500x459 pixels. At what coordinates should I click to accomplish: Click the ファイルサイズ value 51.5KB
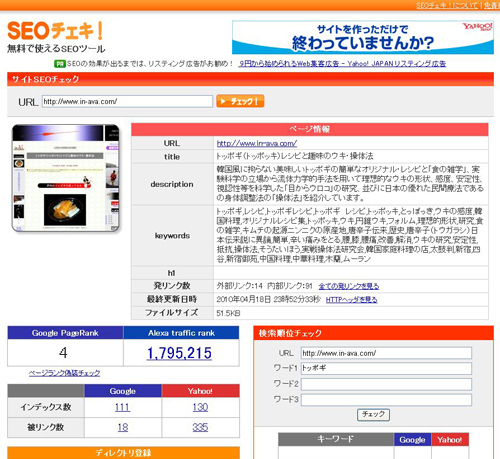tap(228, 313)
